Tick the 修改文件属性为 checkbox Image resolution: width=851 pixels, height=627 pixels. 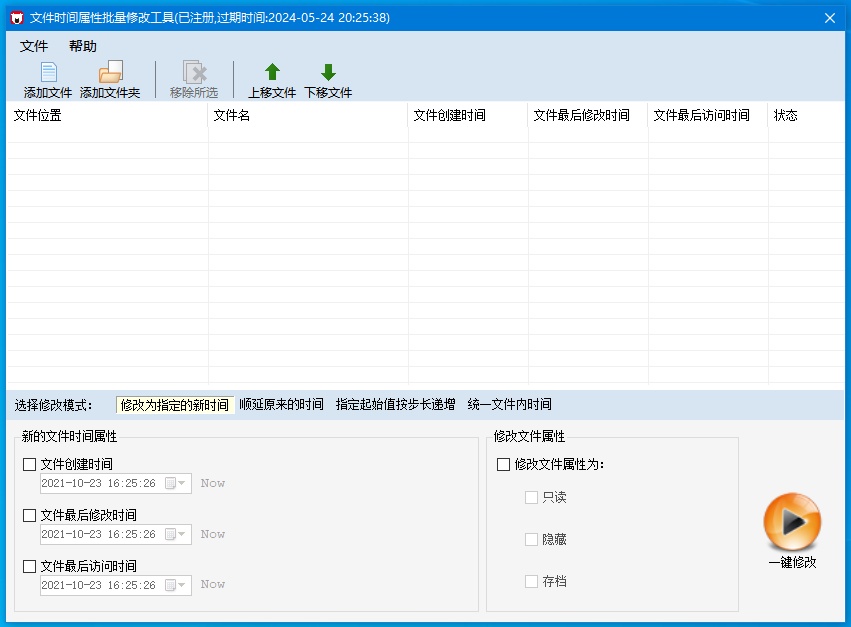coord(504,464)
